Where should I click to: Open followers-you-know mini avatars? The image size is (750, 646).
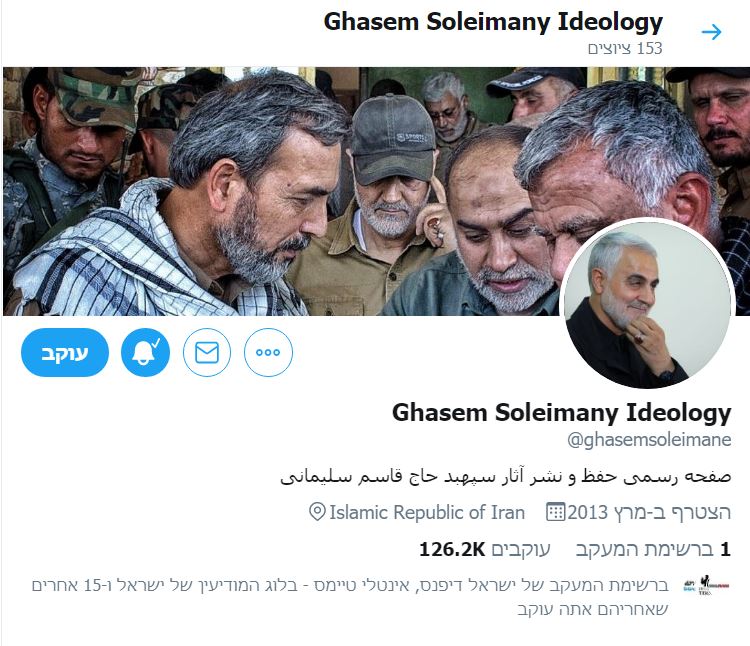(x=706, y=585)
